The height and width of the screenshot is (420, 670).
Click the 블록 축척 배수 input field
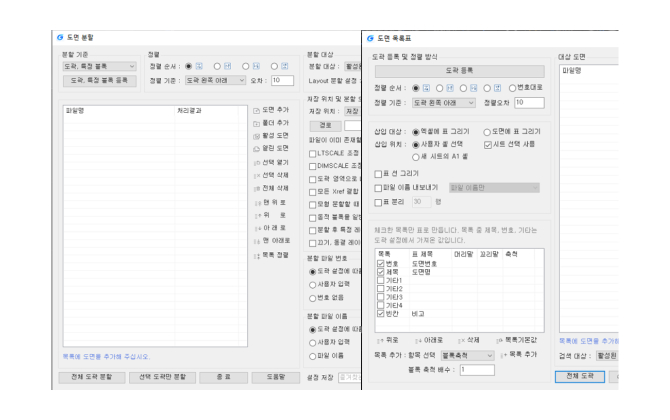click(475, 370)
